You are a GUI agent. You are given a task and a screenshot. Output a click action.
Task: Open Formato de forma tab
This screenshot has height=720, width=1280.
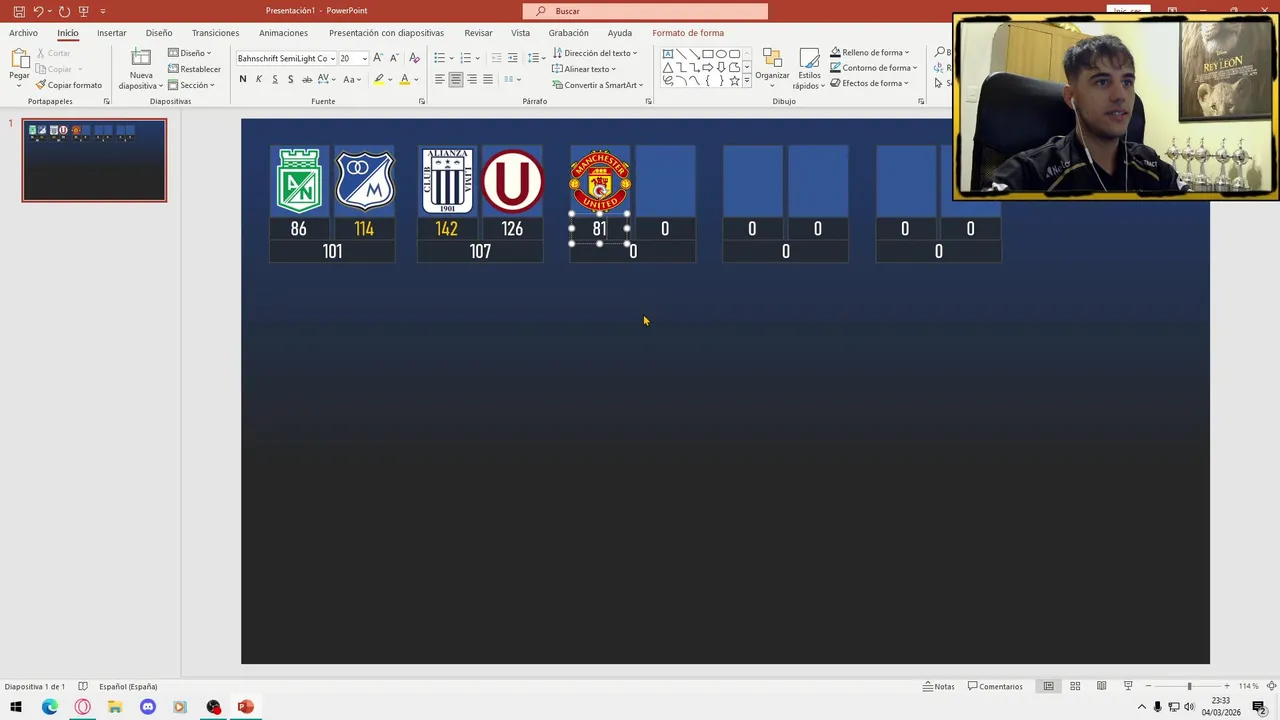[x=688, y=33]
